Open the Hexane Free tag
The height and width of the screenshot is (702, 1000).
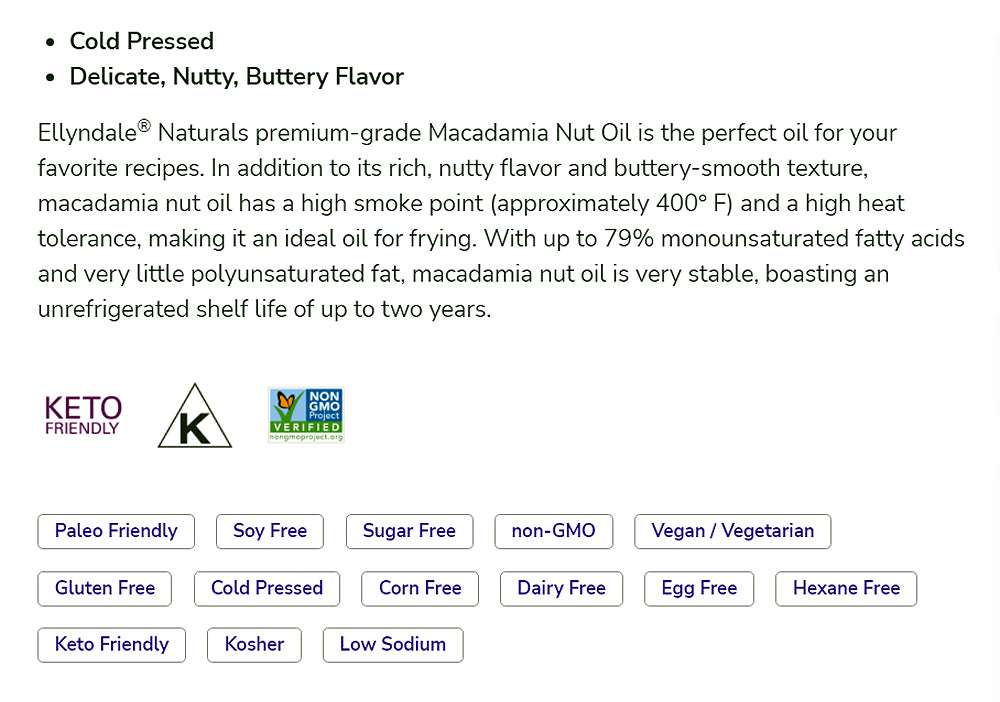coord(846,588)
